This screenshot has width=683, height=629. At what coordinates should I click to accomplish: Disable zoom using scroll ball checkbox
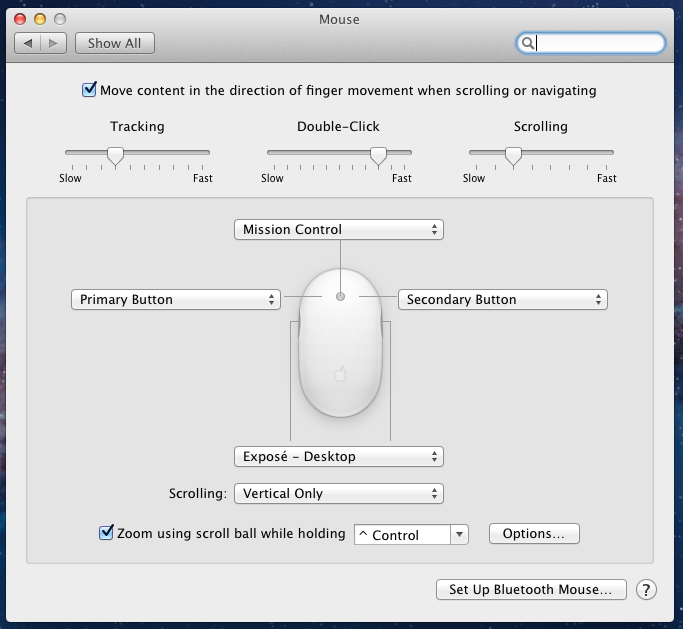[106, 532]
